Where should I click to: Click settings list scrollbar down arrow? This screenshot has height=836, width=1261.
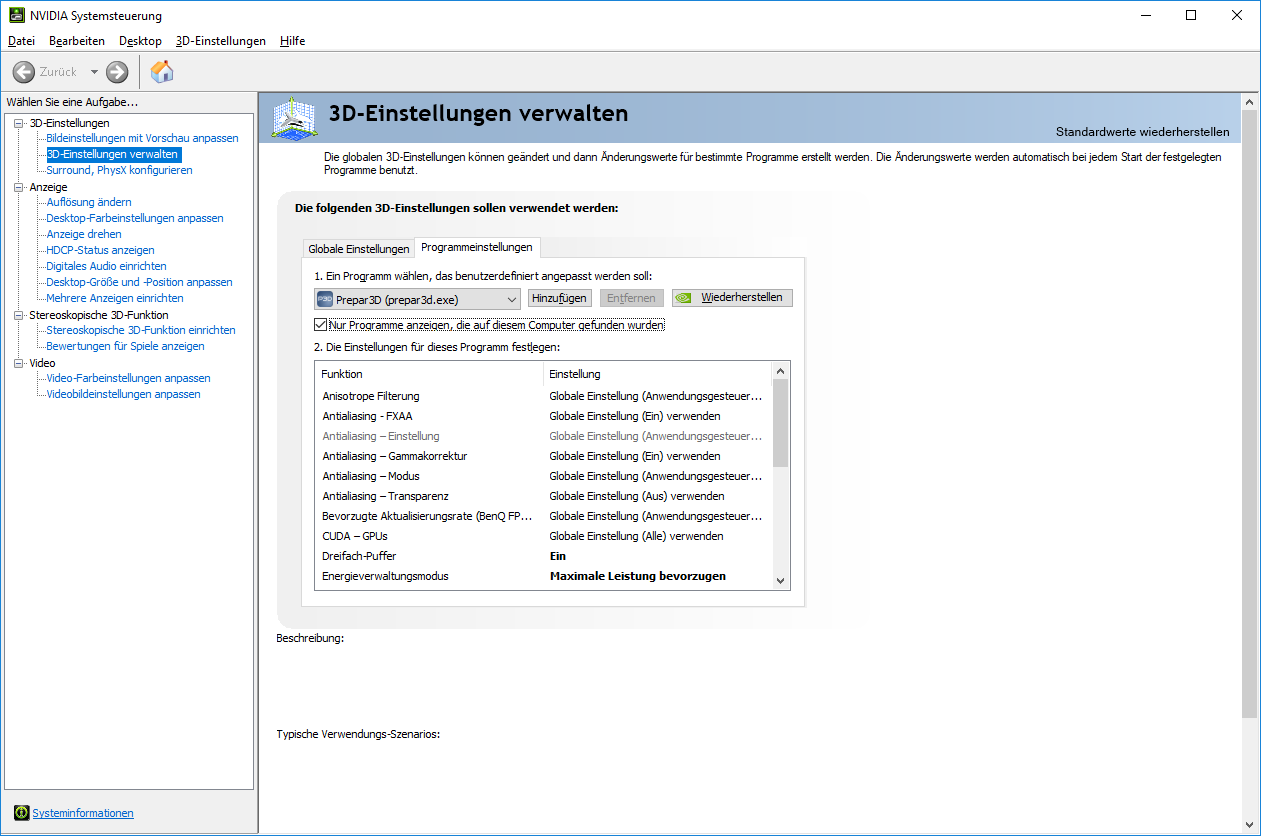click(781, 580)
